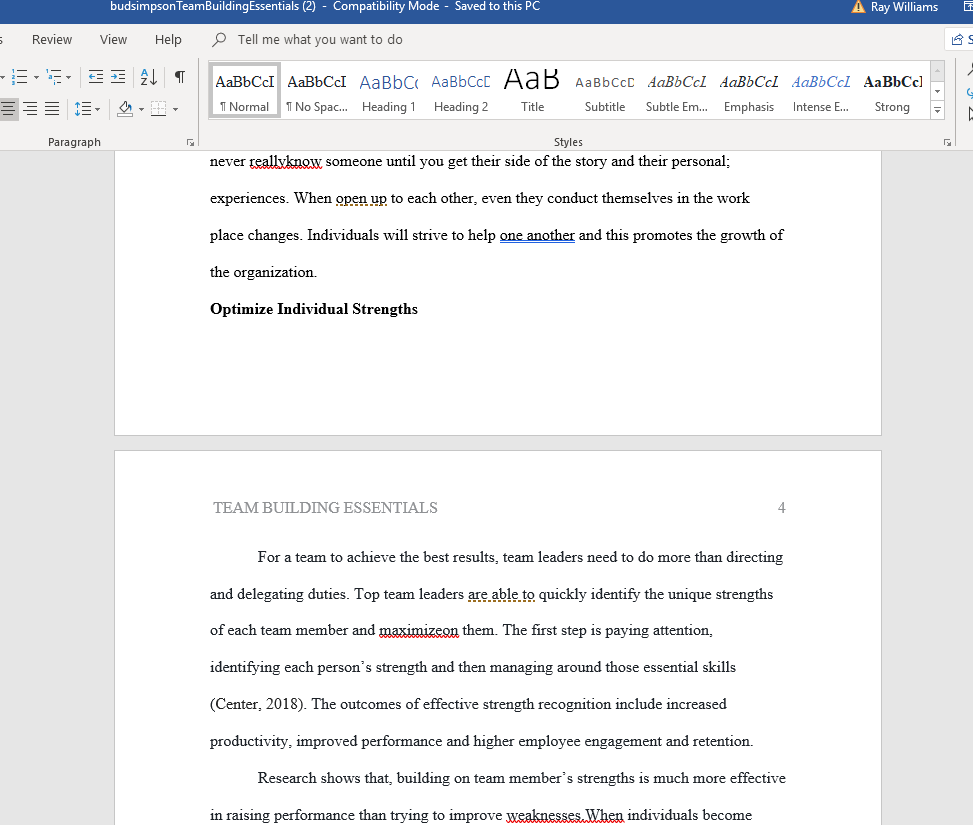Apply the No Spacing style

(x=317, y=90)
